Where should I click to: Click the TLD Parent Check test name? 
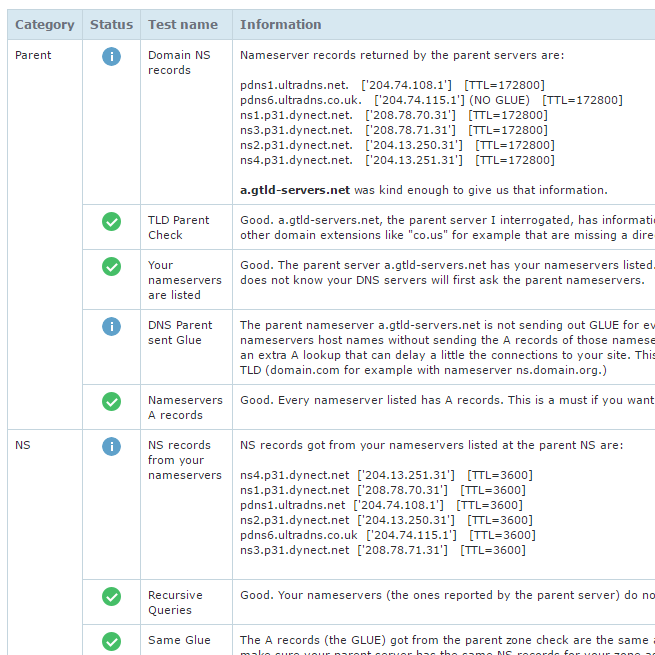click(x=178, y=228)
